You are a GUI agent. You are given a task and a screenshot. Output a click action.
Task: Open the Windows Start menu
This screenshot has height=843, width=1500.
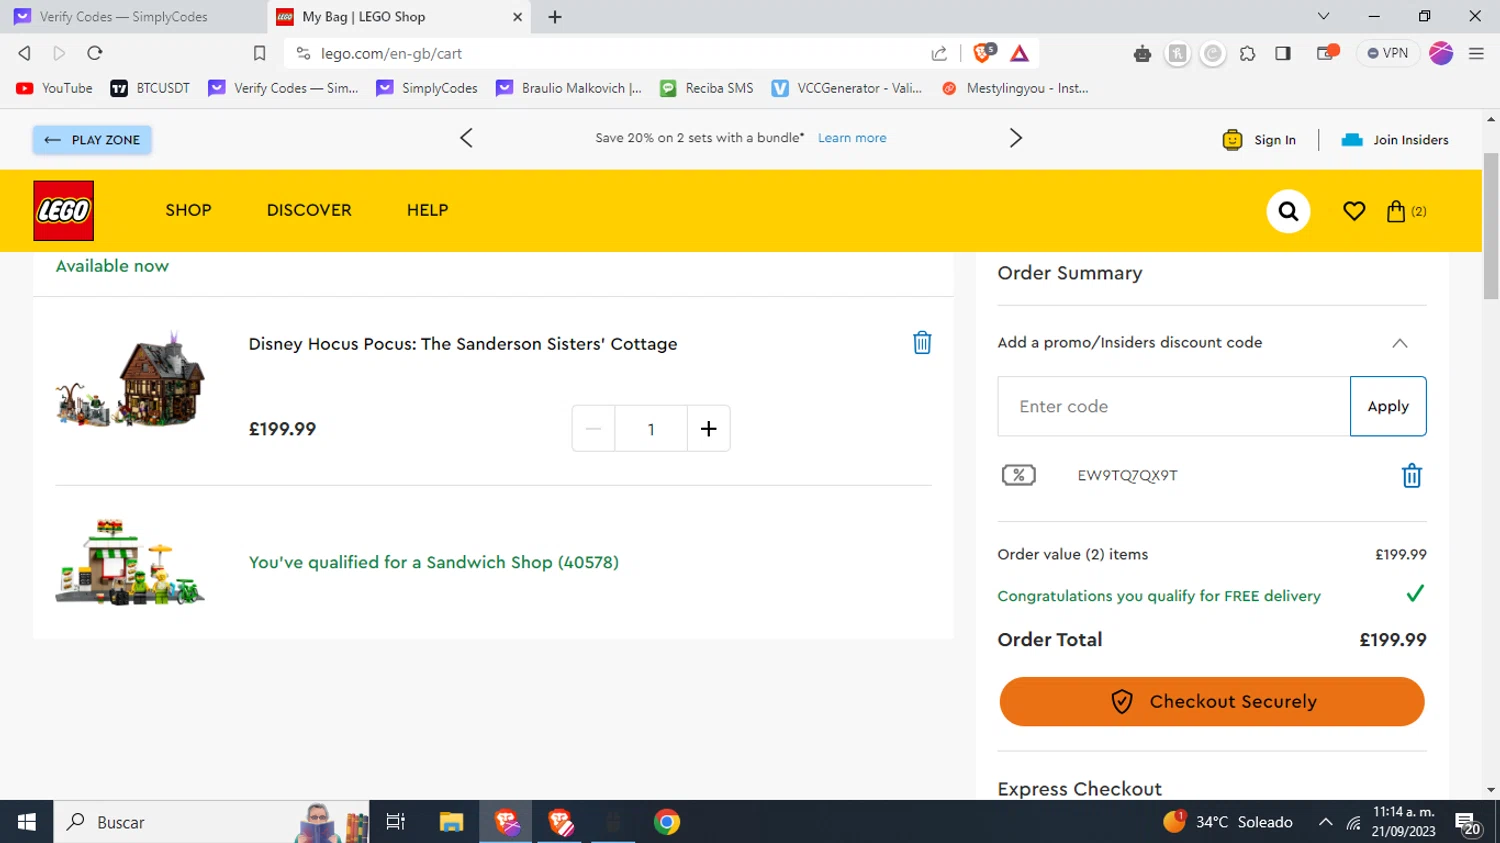click(x=26, y=822)
